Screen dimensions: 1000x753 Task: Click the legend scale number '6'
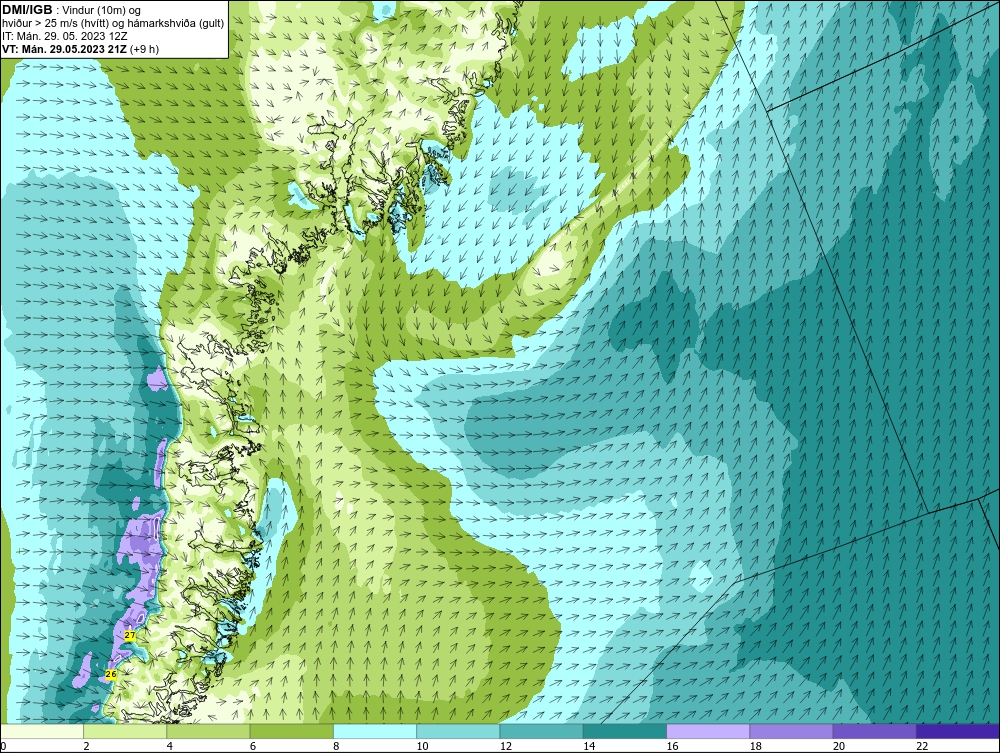(x=253, y=746)
